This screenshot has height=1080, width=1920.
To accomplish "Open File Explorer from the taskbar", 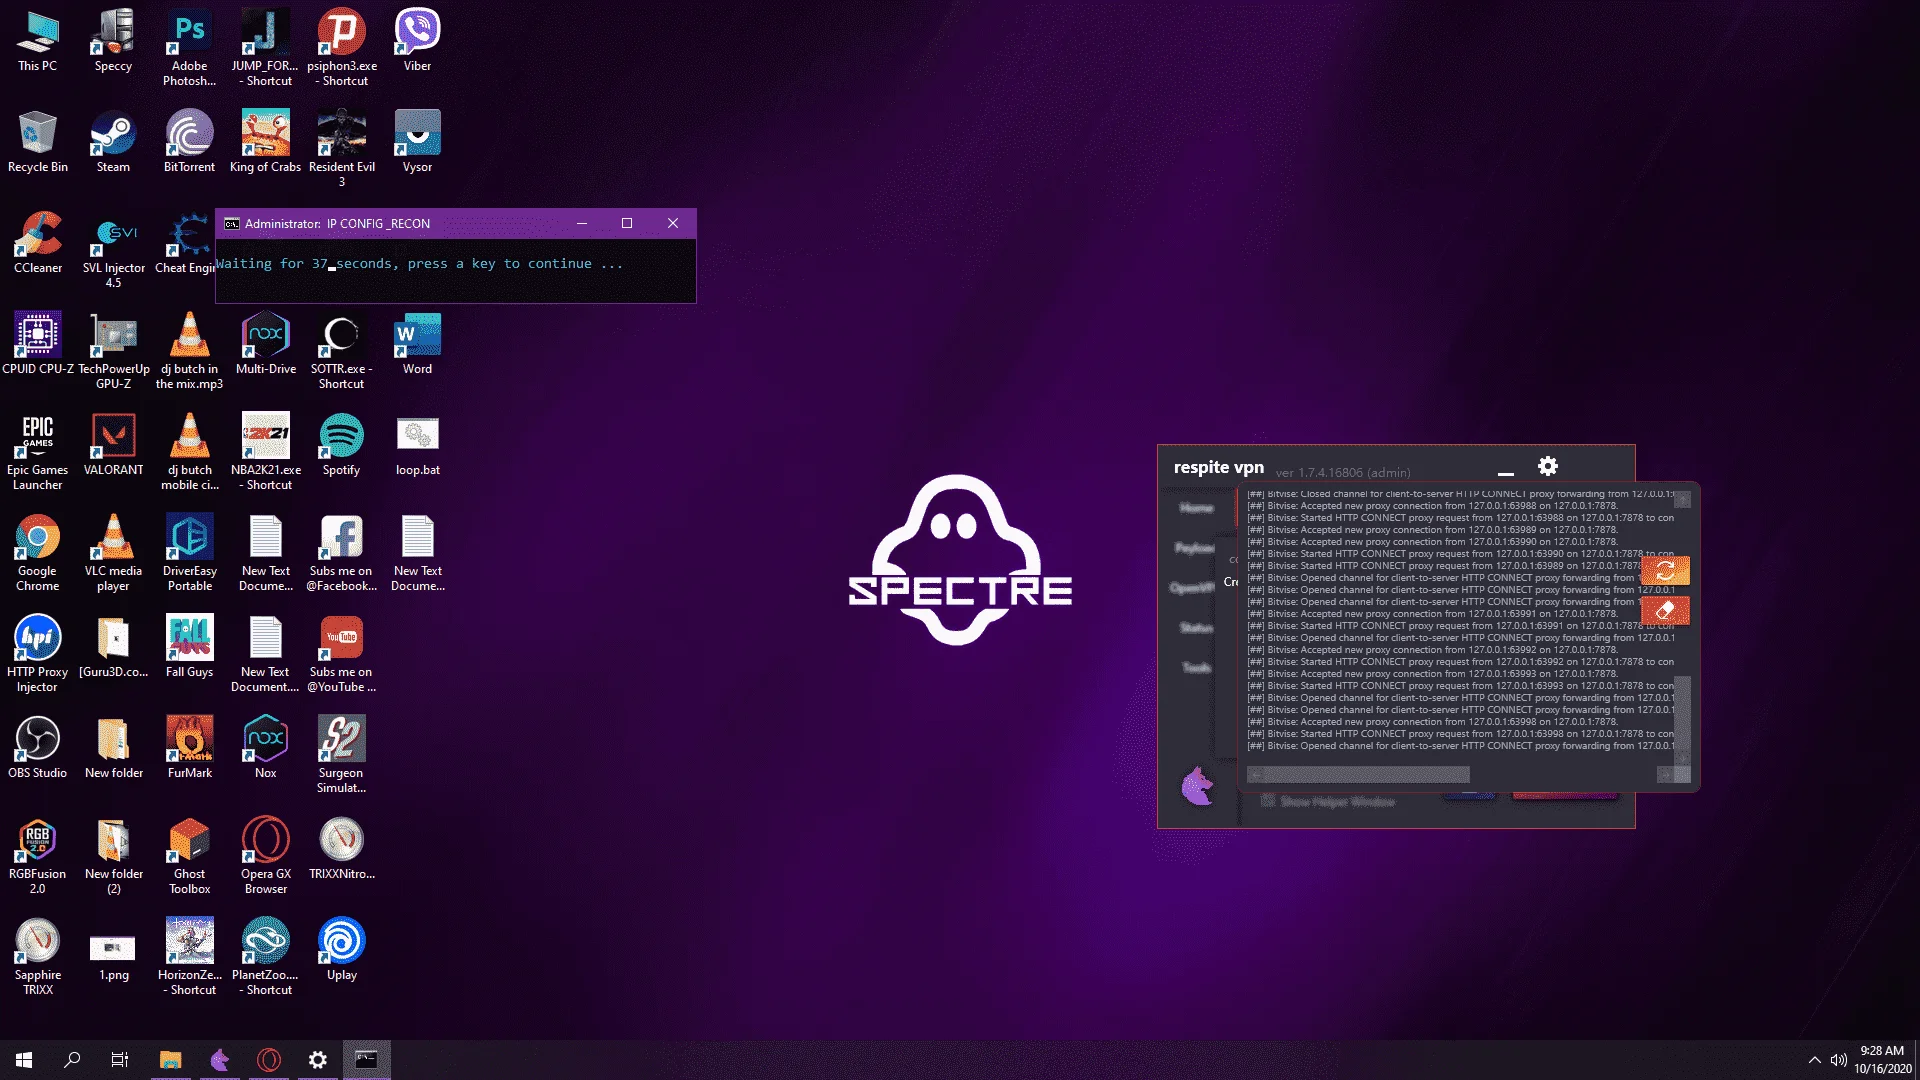I will (x=170, y=1060).
